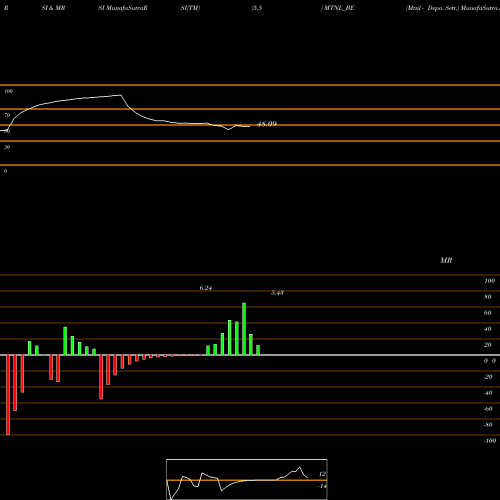Click the '(5,5' parameter text in header
The height and width of the screenshot is (500, 500).
point(257,8)
